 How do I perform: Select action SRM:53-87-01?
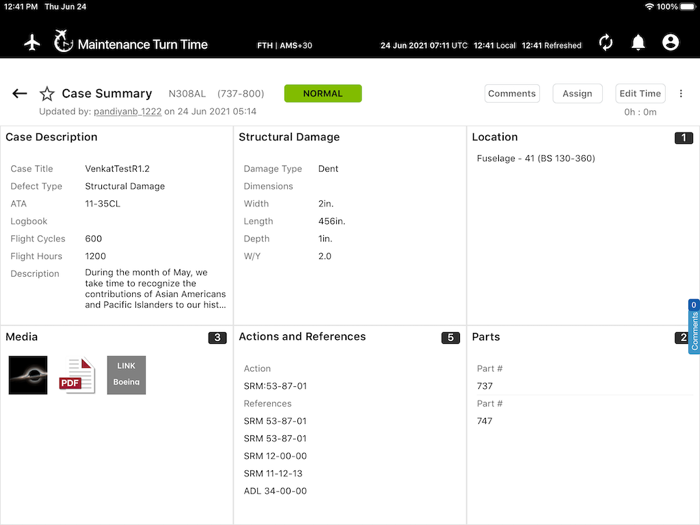tap(275, 386)
